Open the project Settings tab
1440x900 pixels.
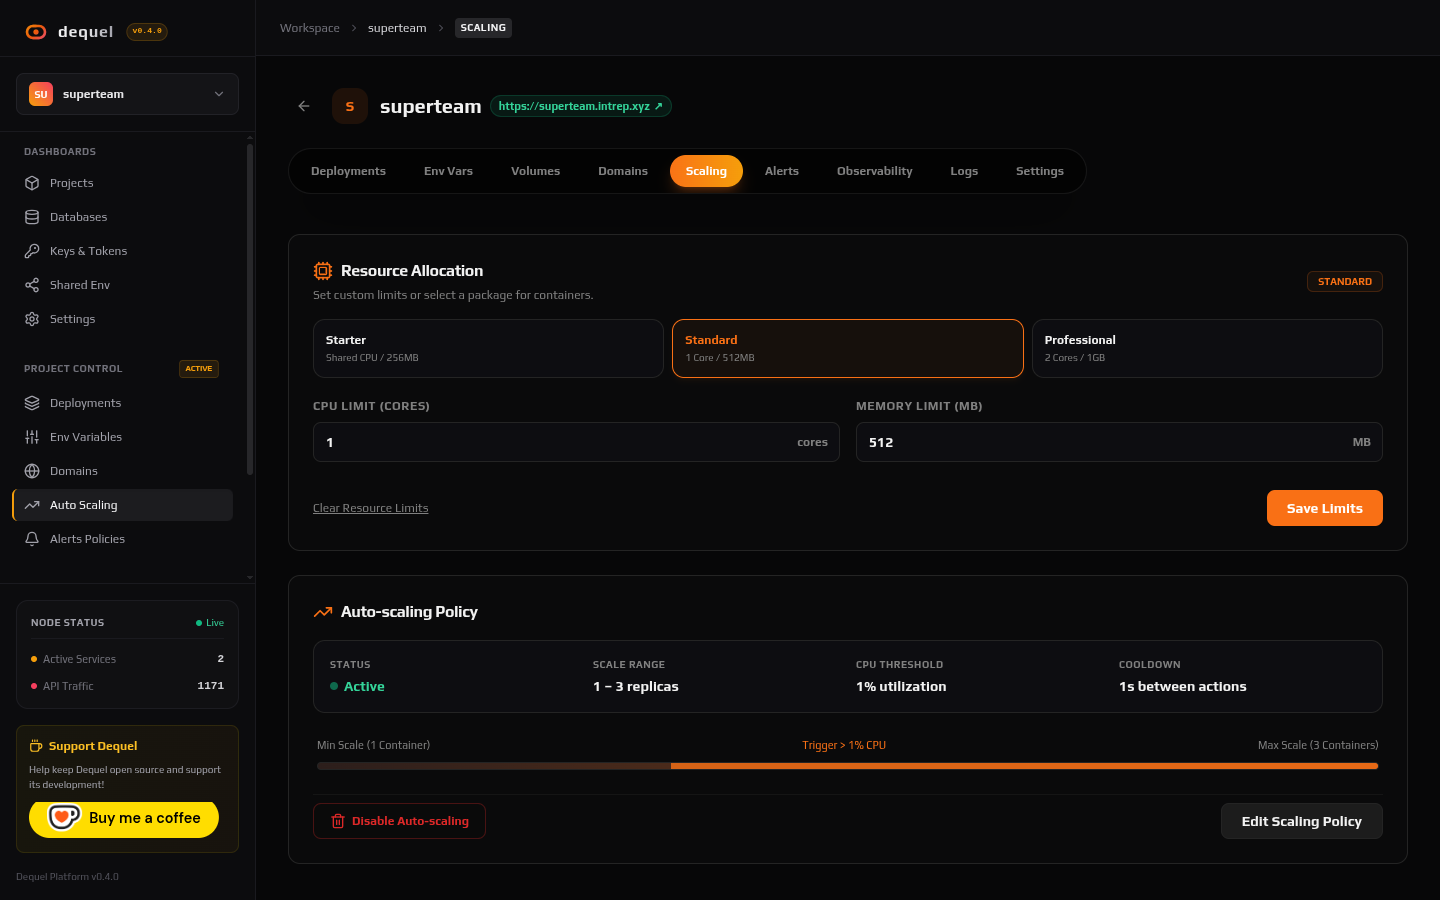click(1040, 171)
